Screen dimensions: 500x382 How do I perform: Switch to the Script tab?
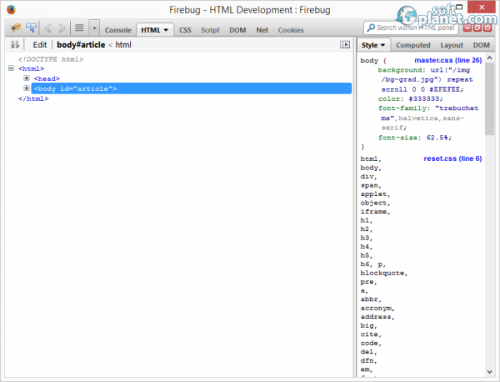click(210, 30)
